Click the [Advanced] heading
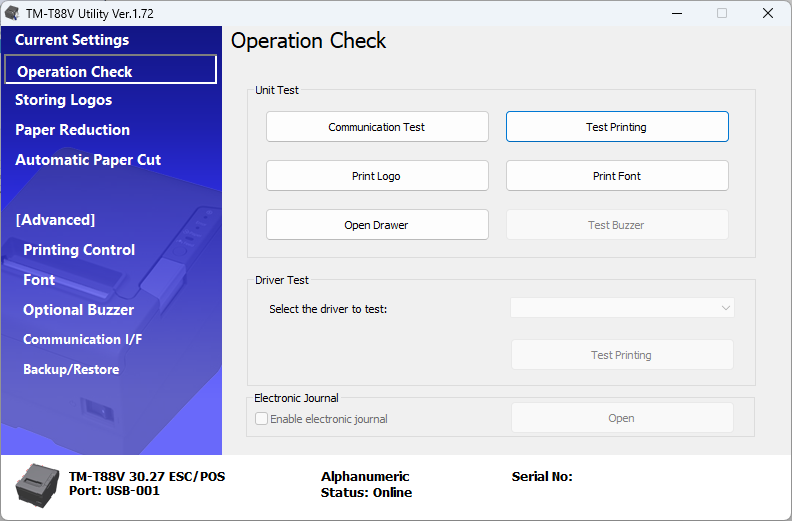Viewport: 792px width, 521px height. 55,220
